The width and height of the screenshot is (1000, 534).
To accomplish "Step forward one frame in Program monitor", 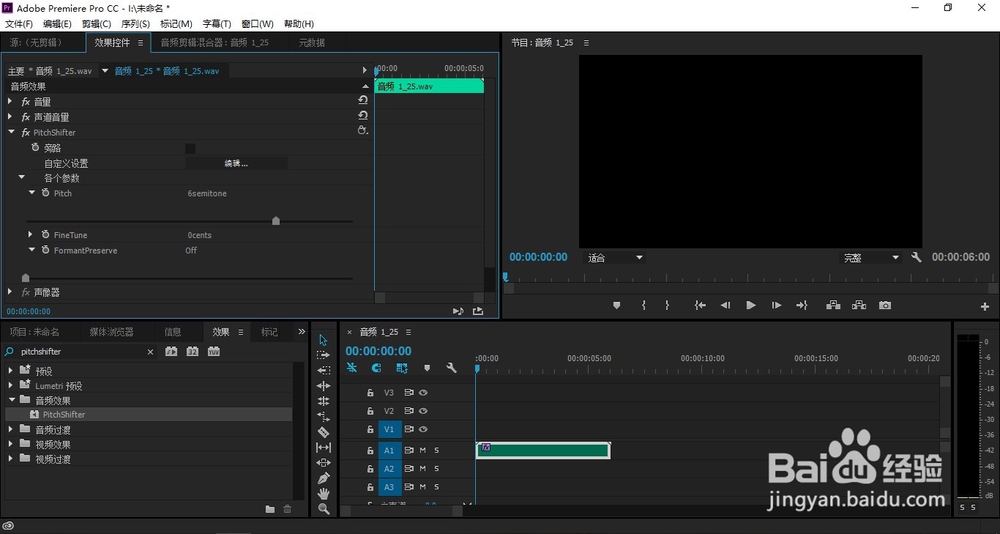I will point(776,306).
